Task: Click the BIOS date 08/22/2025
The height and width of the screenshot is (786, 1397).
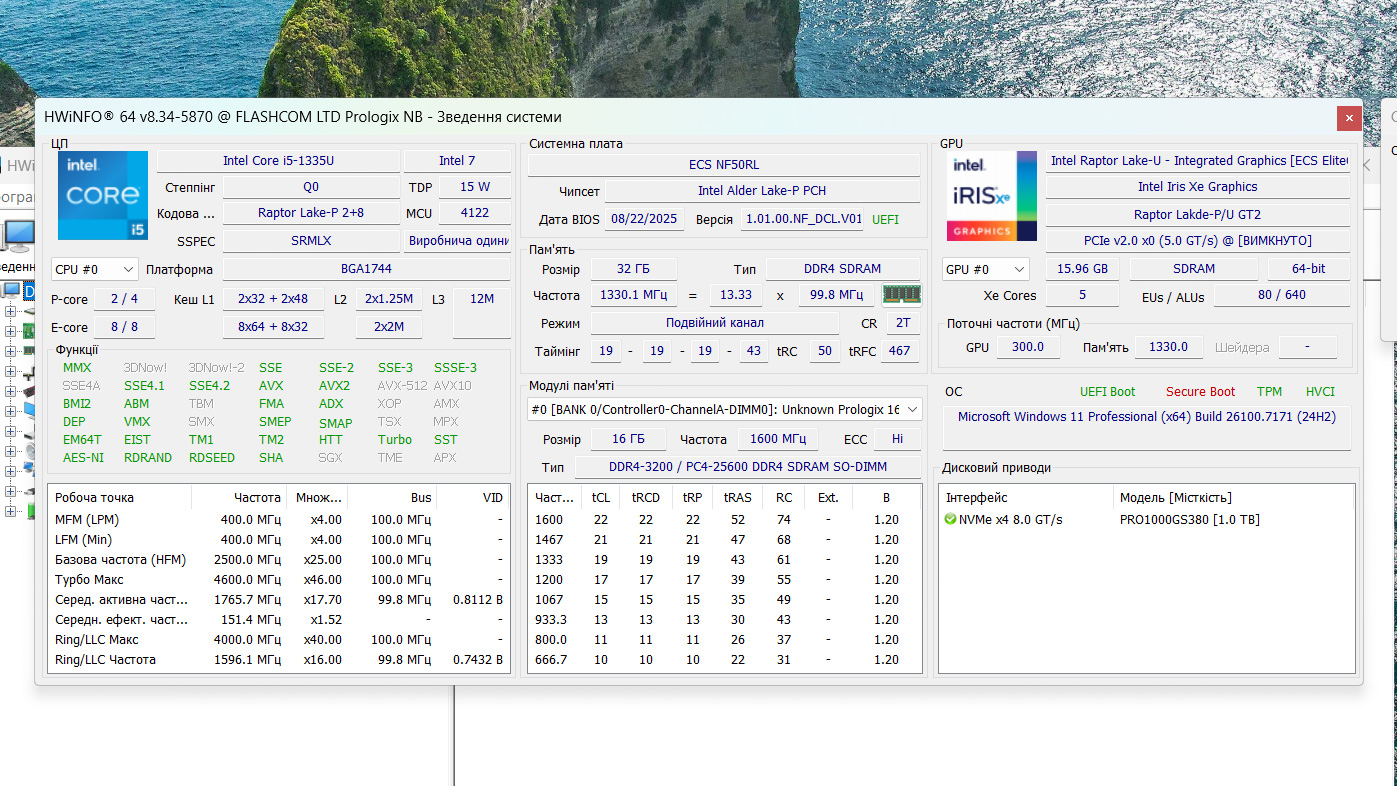Action: pyautogui.click(x=644, y=219)
